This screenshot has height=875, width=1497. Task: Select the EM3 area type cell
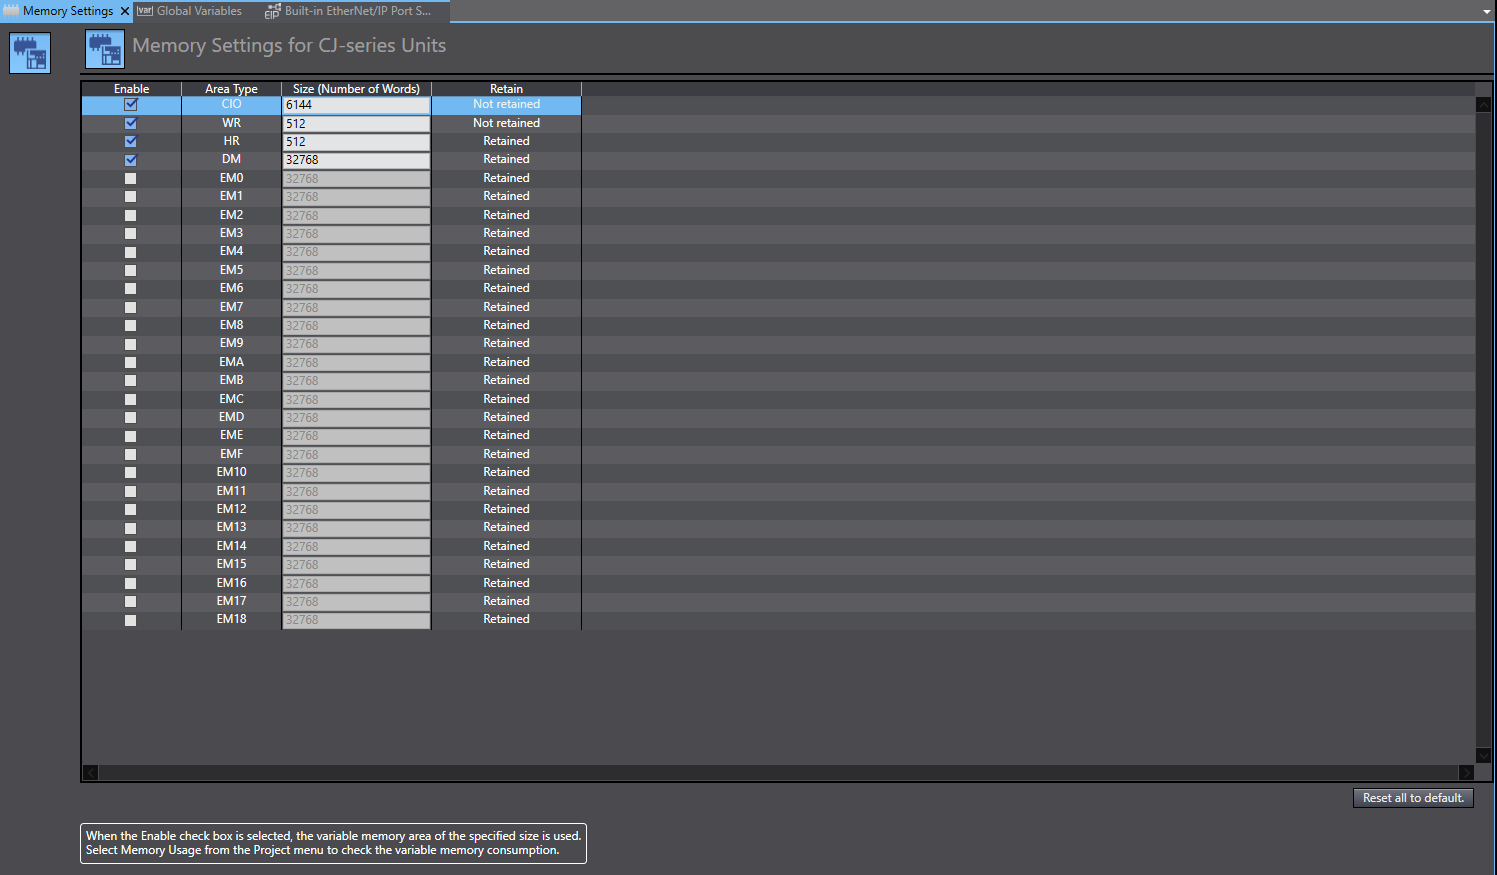[231, 233]
